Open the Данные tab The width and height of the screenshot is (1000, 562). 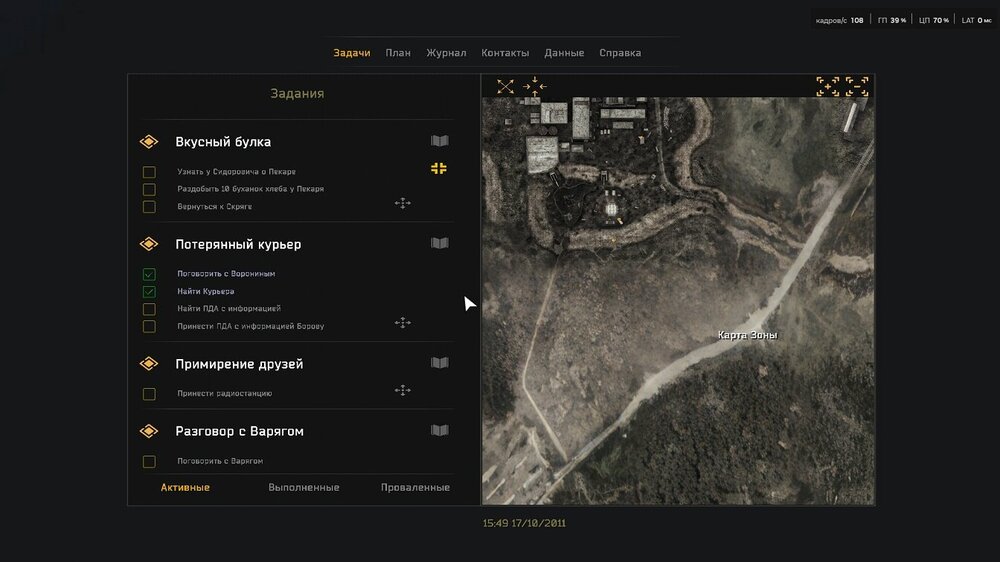coord(564,53)
